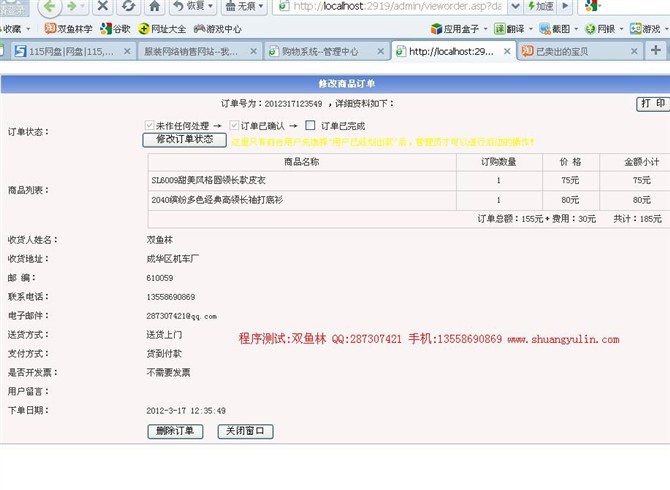Image resolution: width=670 pixels, height=490 pixels.
Task: Close the localhost tab
Action: coord(507,51)
